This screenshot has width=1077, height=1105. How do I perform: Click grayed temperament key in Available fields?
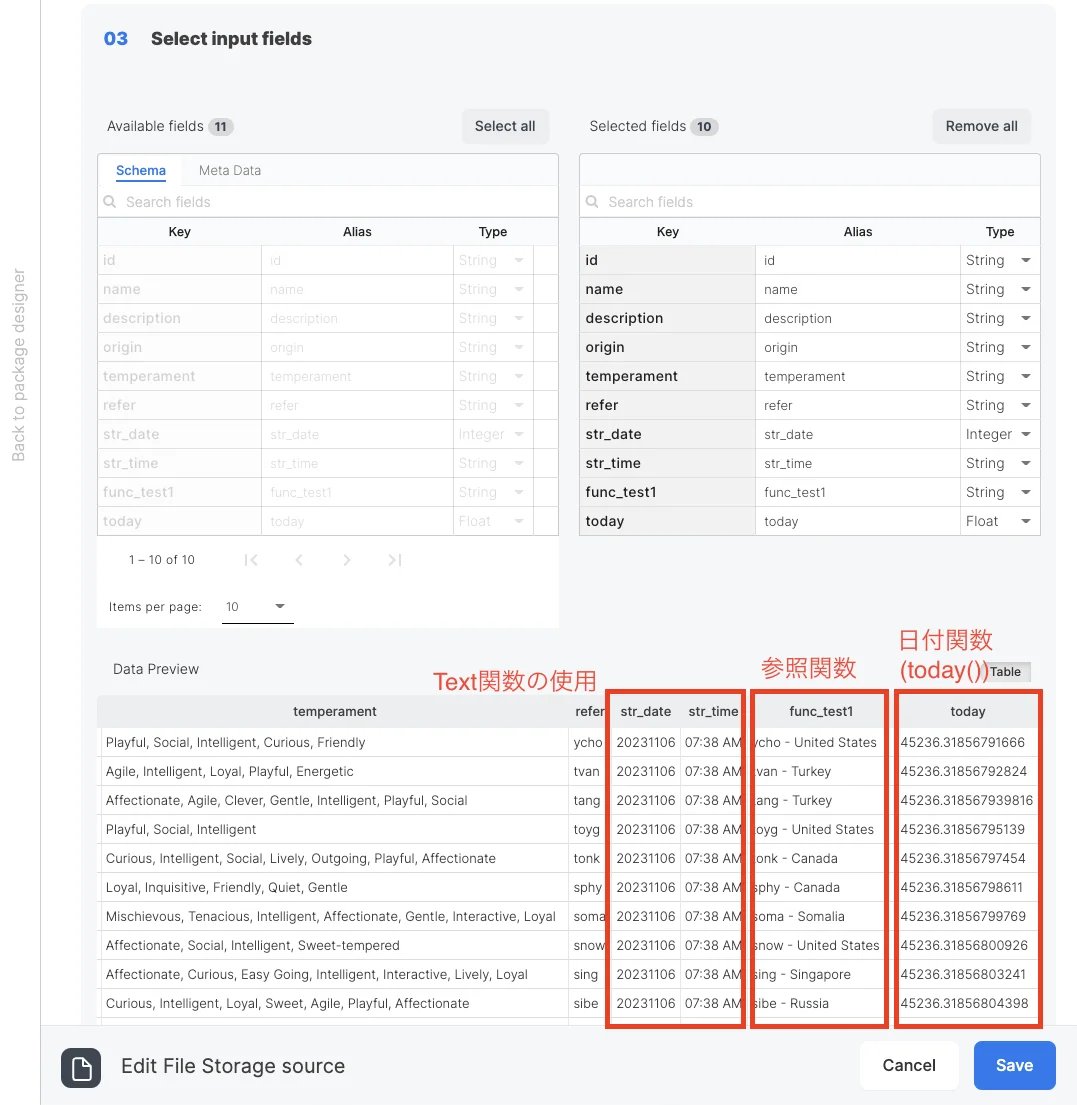[179, 376]
